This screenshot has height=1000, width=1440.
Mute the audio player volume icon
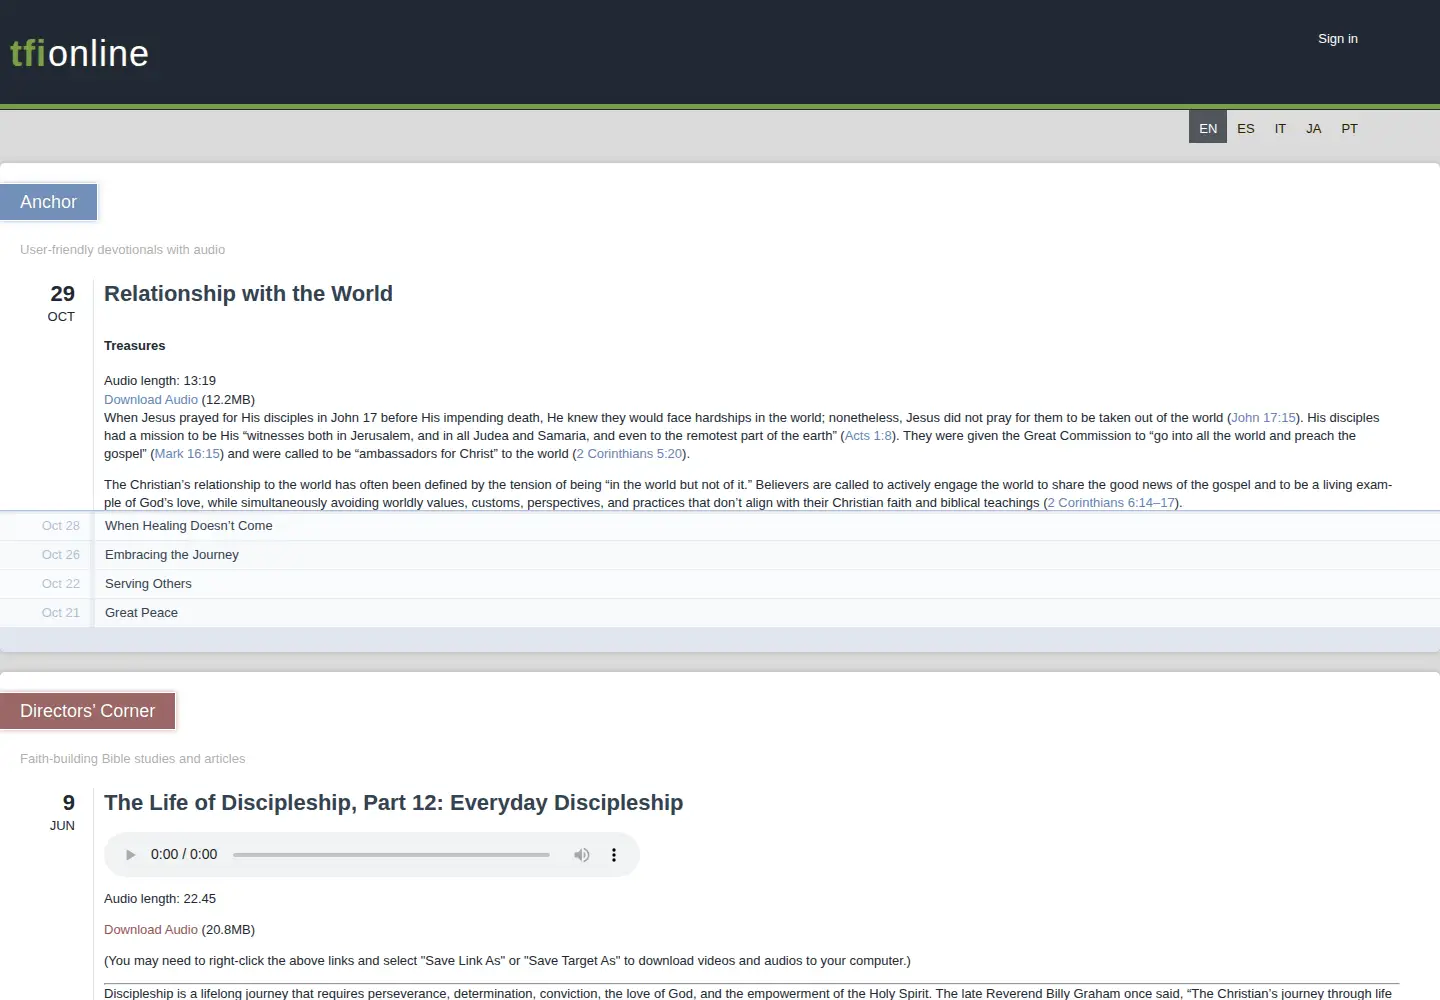click(x=581, y=855)
